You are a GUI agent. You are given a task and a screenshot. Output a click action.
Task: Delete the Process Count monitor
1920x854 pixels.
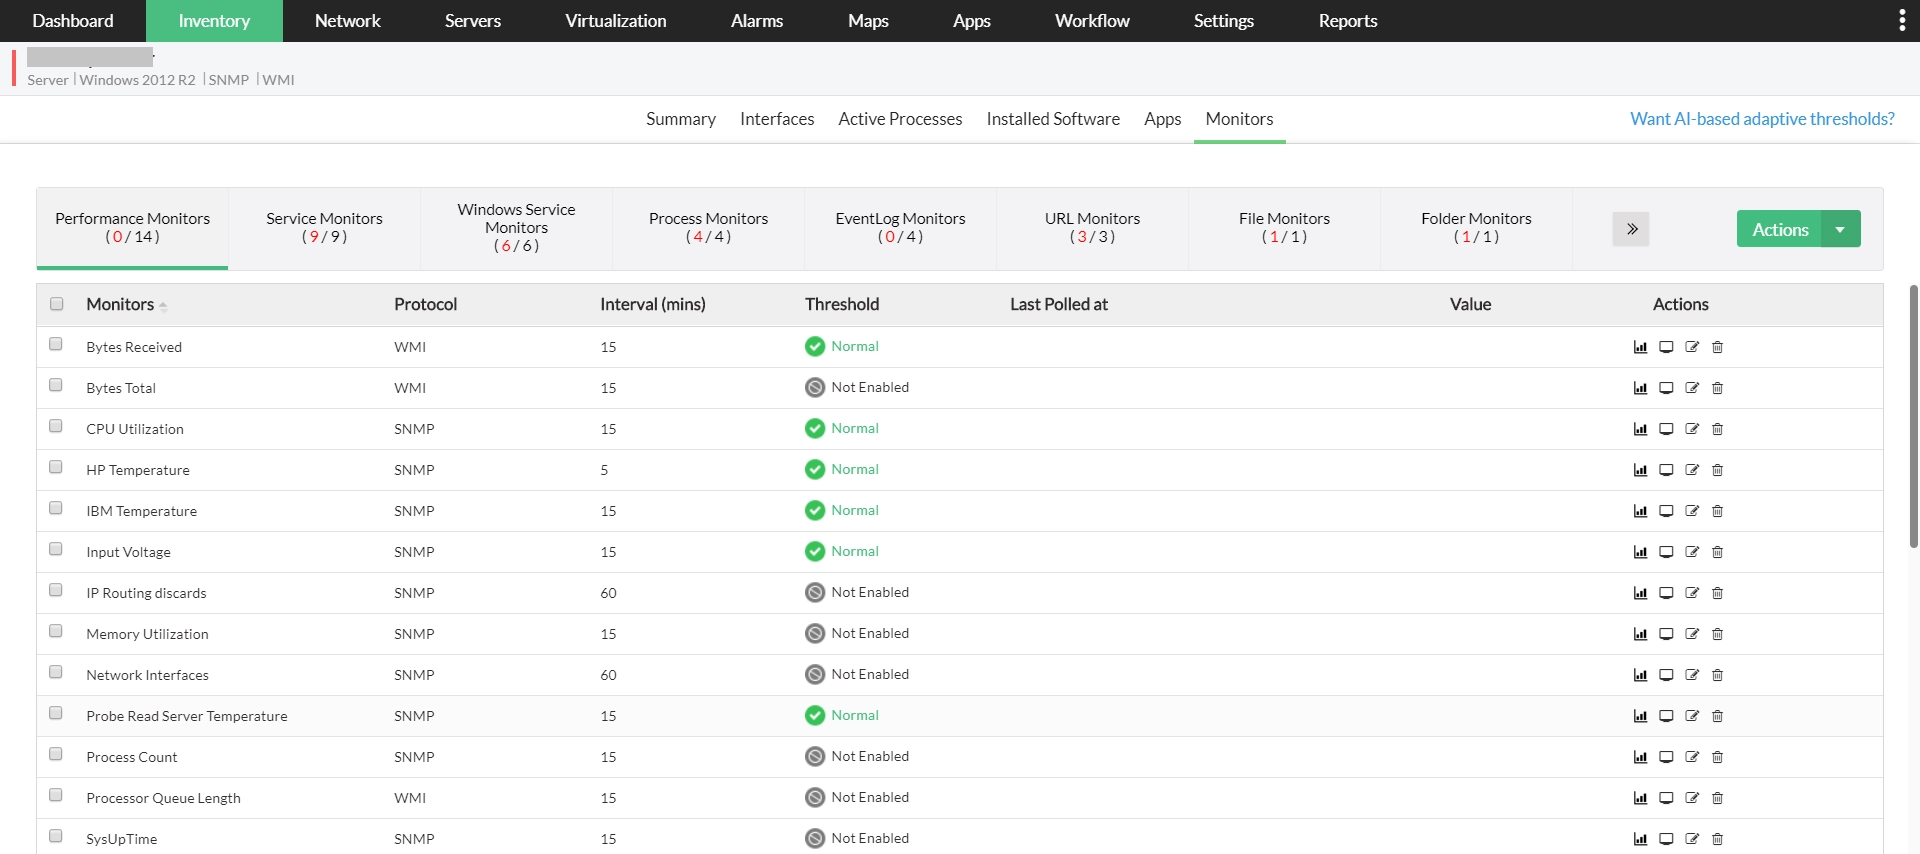(x=1718, y=757)
